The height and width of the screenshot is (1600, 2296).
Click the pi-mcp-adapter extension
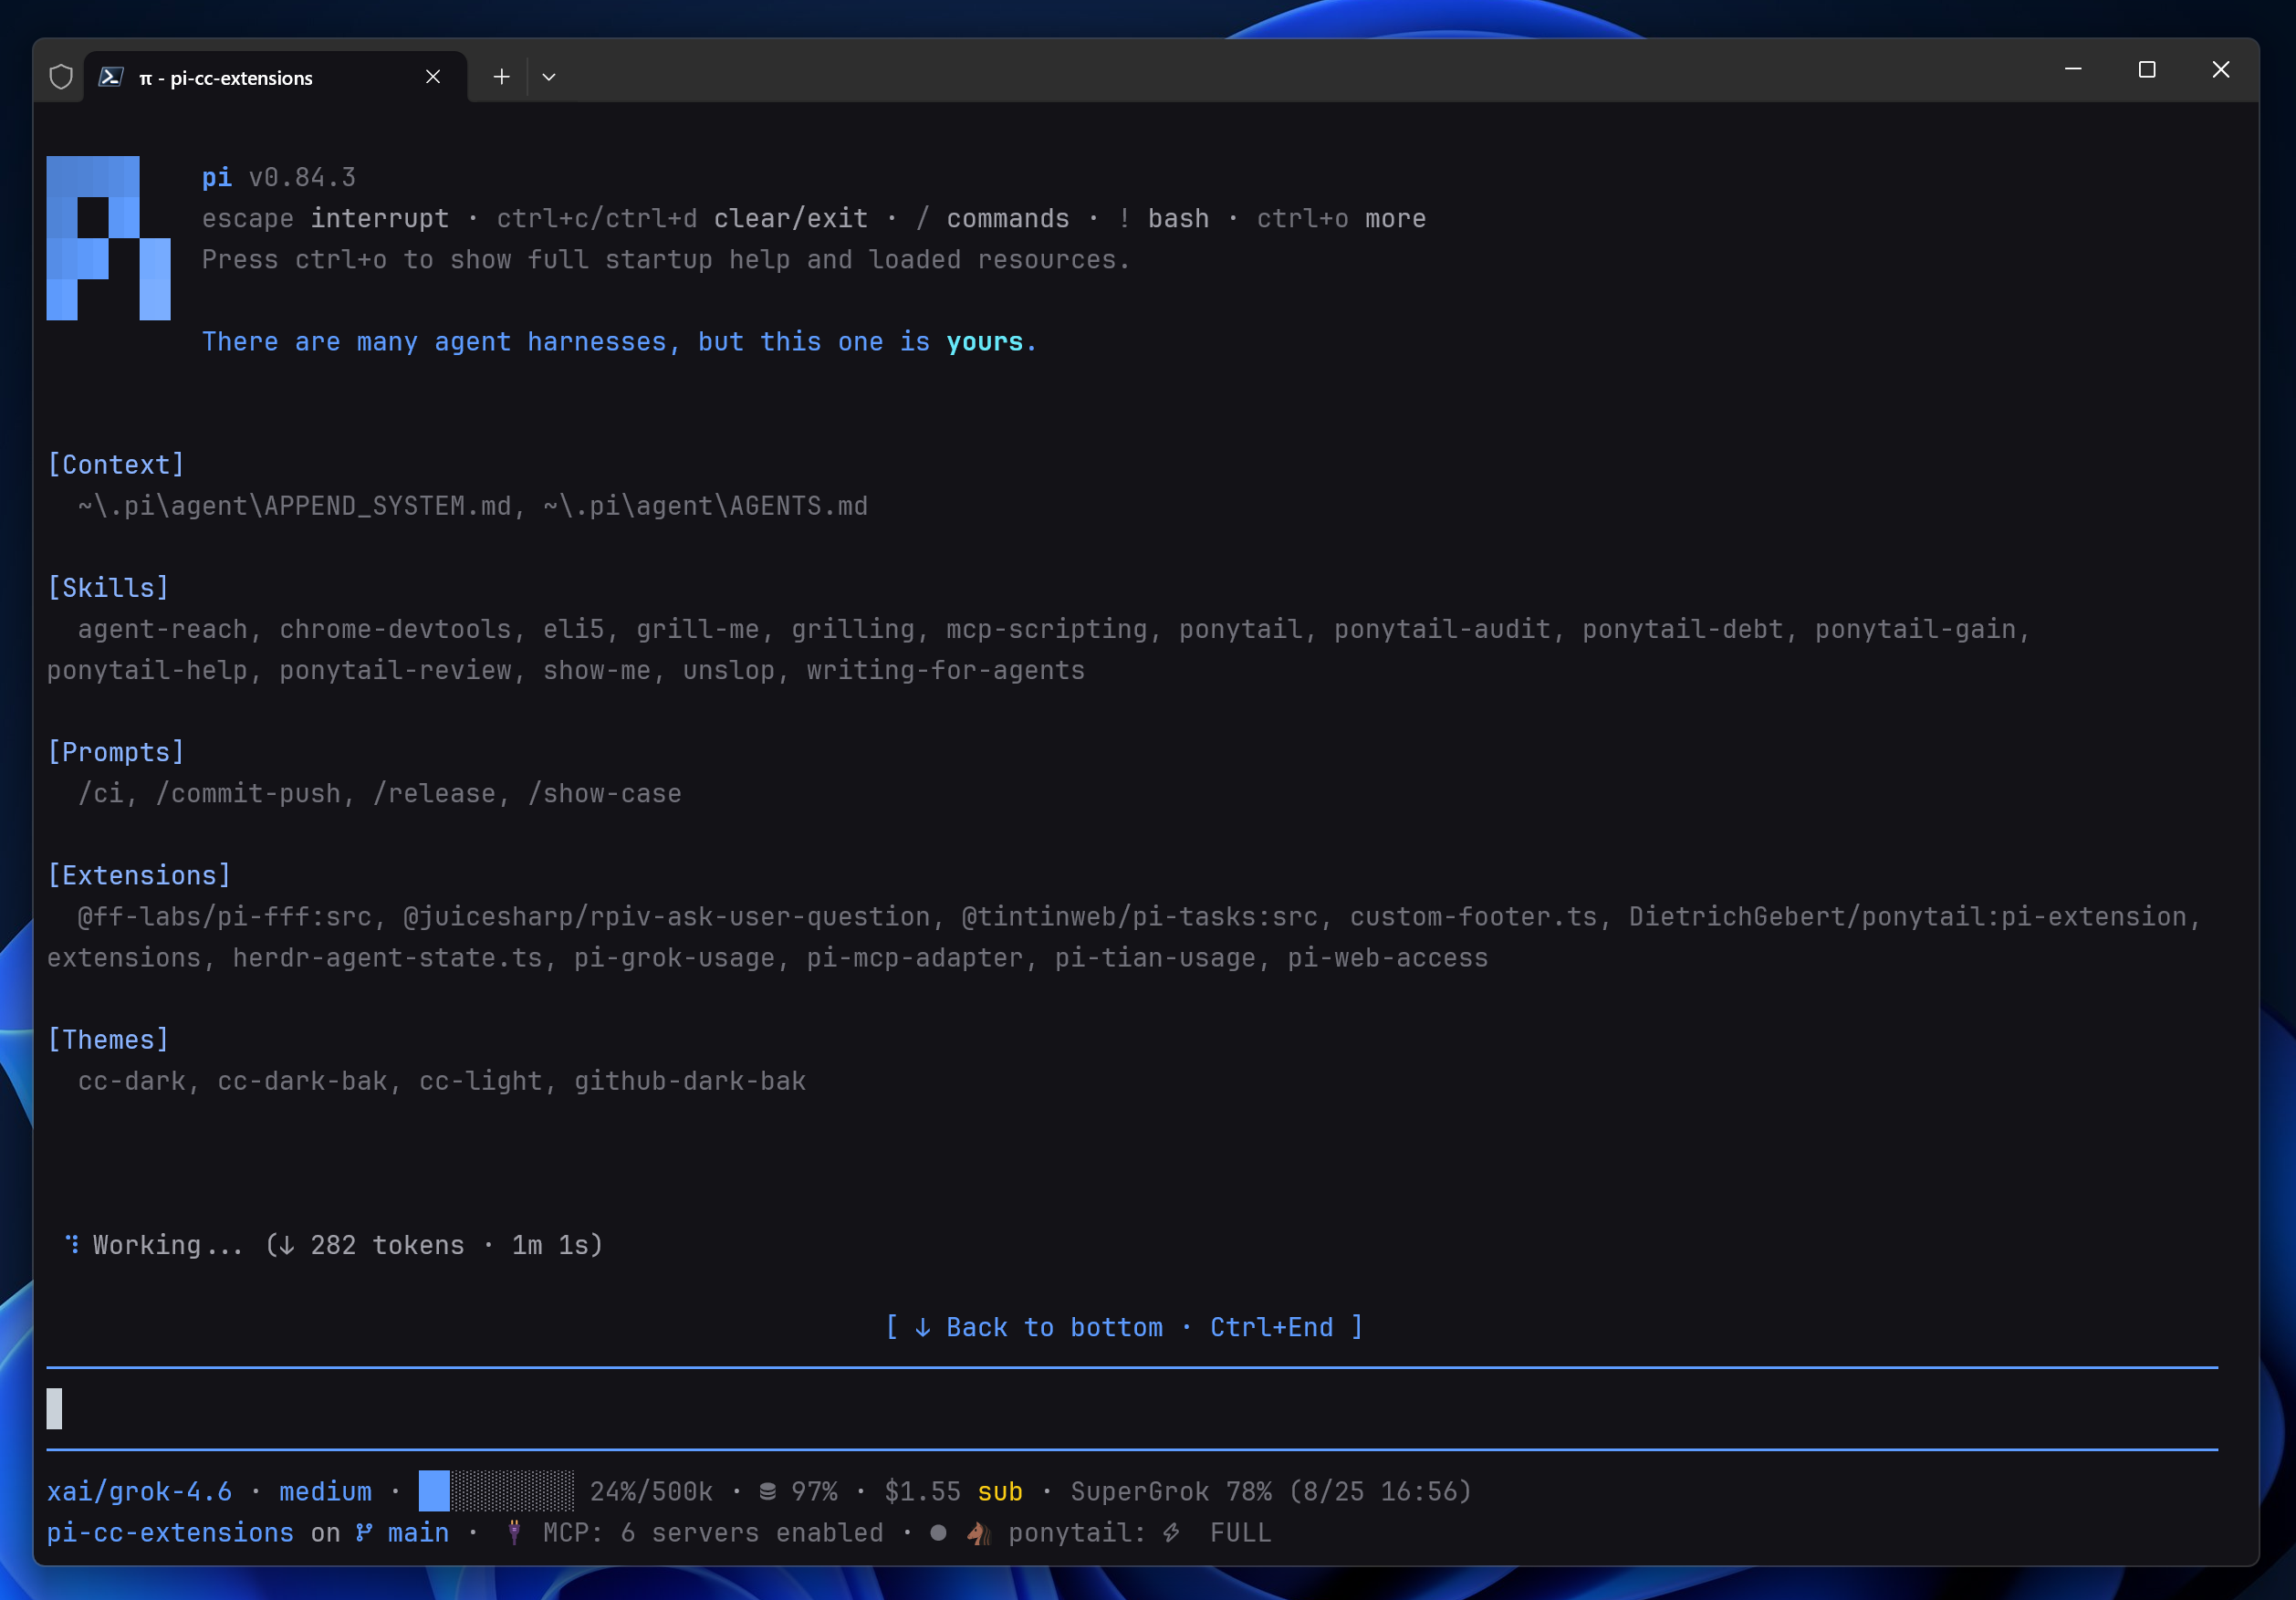click(x=915, y=957)
